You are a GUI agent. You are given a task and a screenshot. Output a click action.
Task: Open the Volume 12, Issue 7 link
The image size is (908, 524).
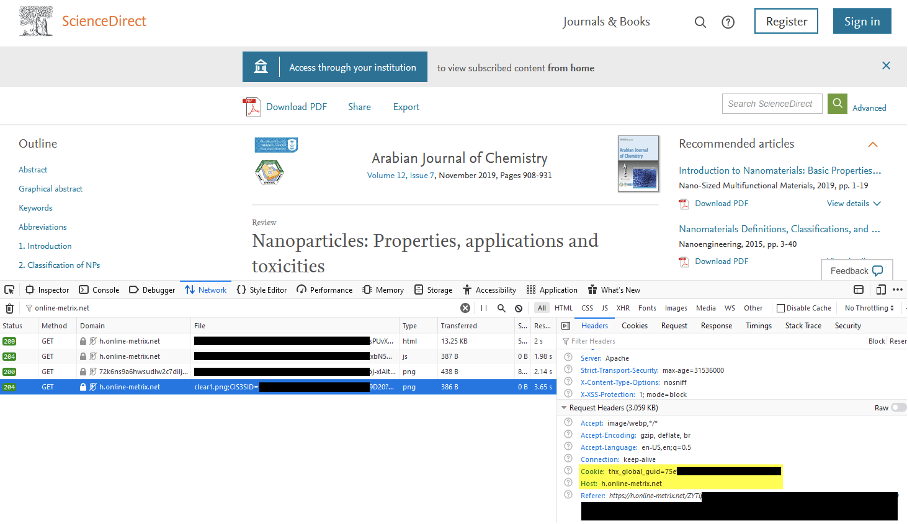[x=401, y=175]
